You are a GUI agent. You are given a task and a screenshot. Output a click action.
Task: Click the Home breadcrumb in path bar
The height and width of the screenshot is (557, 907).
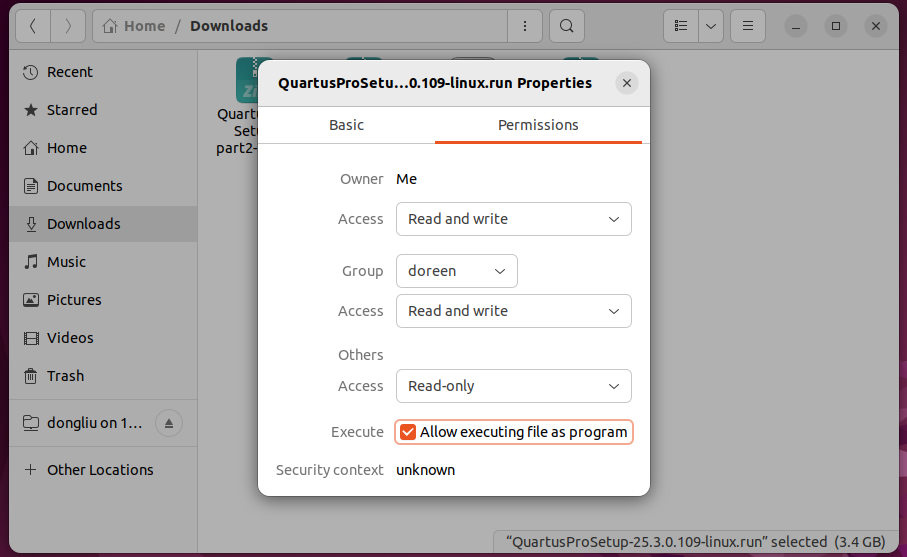point(134,26)
